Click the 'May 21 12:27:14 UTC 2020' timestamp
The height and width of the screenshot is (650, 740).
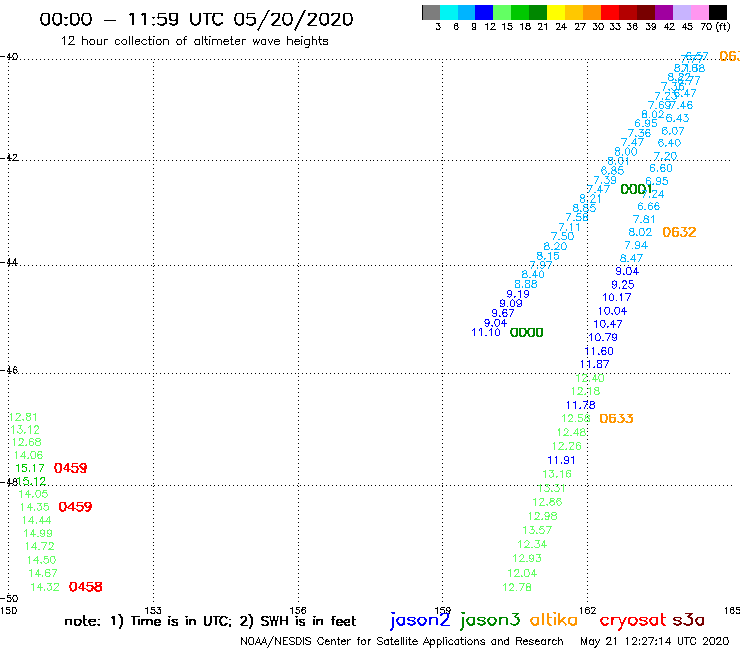(655, 642)
